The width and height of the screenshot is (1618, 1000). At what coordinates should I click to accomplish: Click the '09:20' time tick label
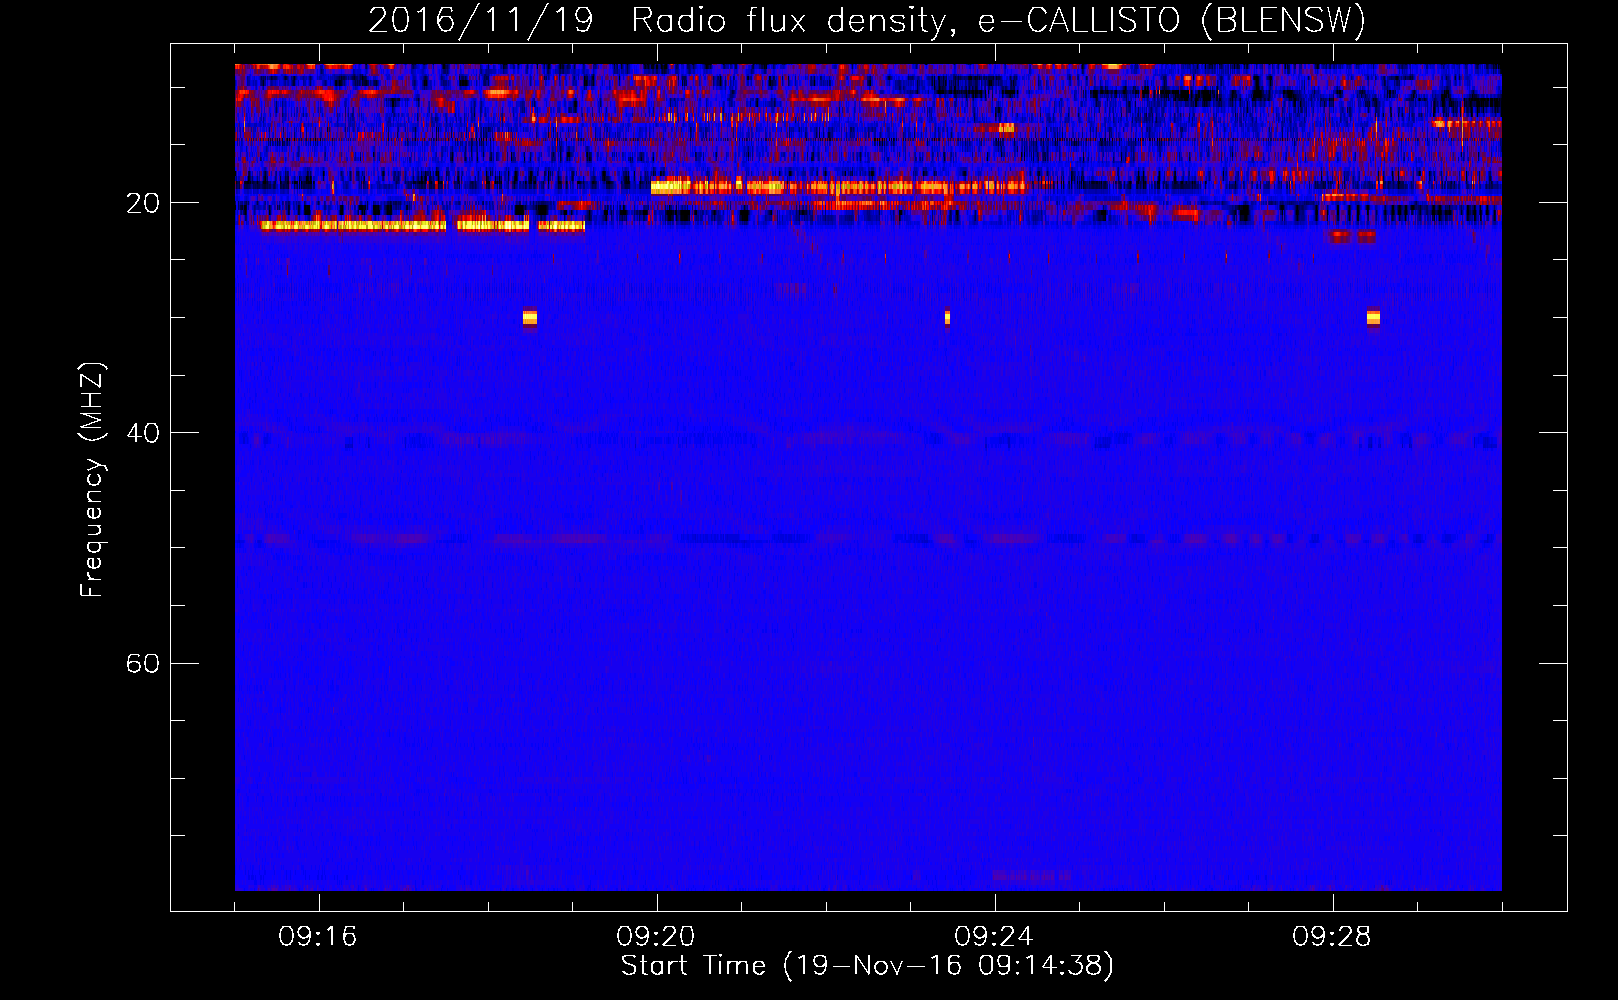click(656, 937)
